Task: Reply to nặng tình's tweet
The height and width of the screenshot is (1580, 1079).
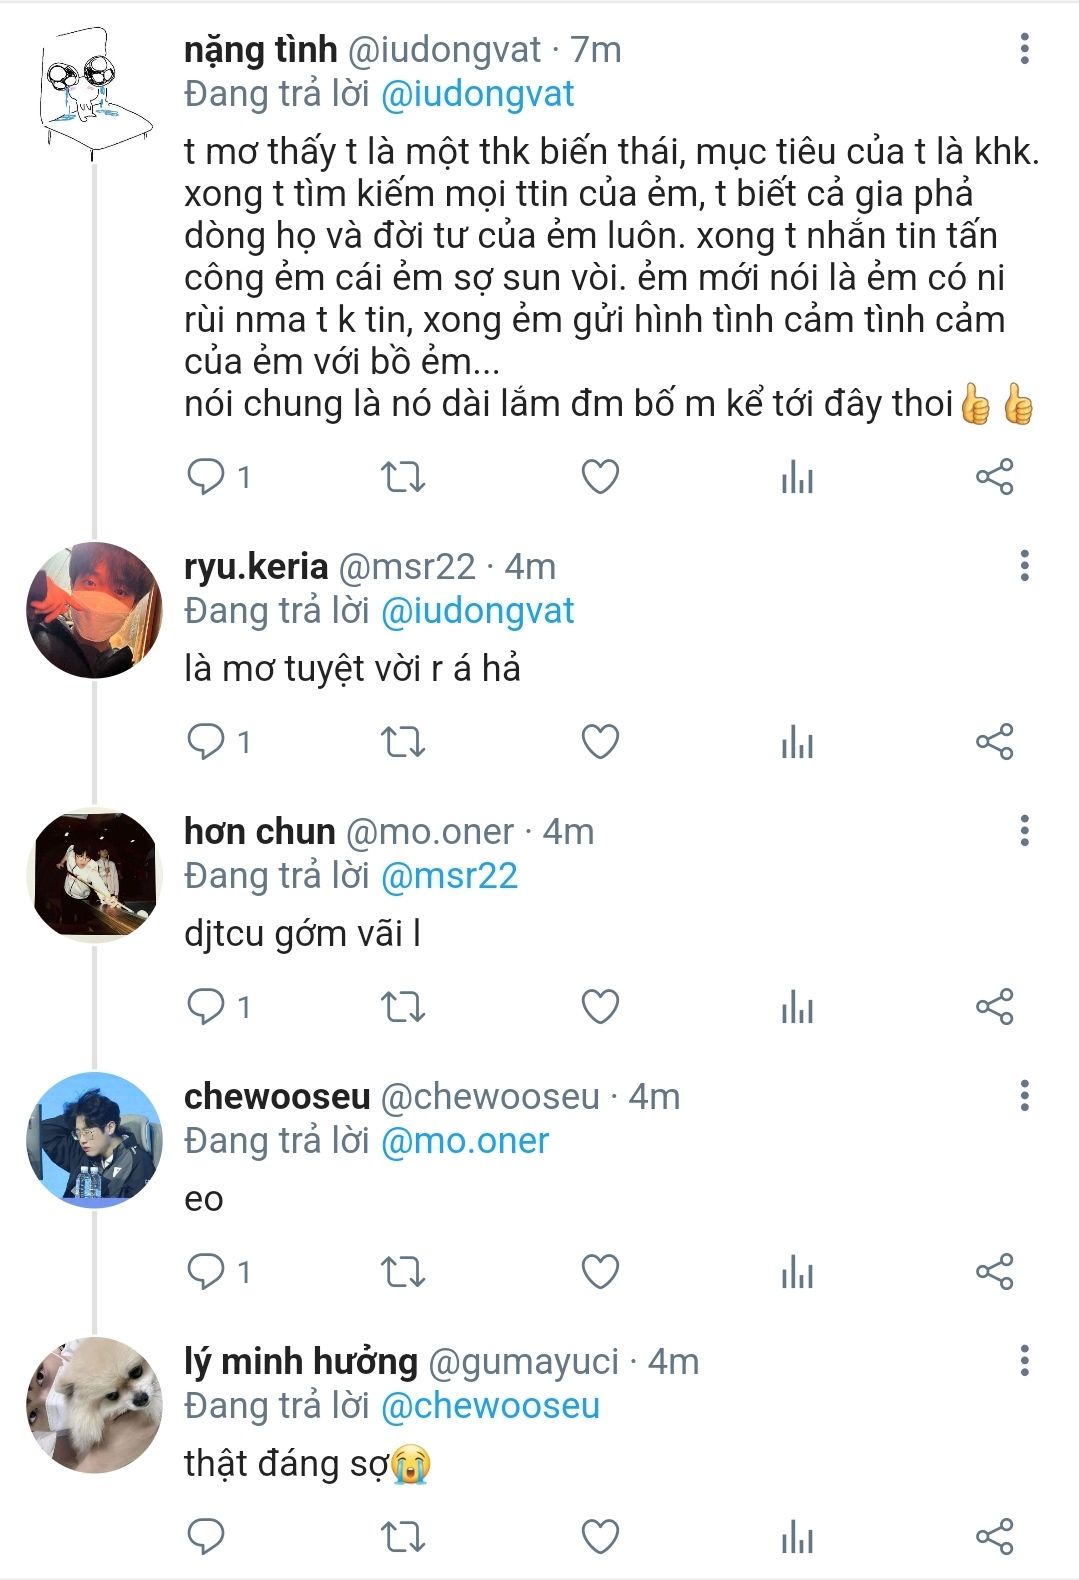Action: click(x=206, y=477)
